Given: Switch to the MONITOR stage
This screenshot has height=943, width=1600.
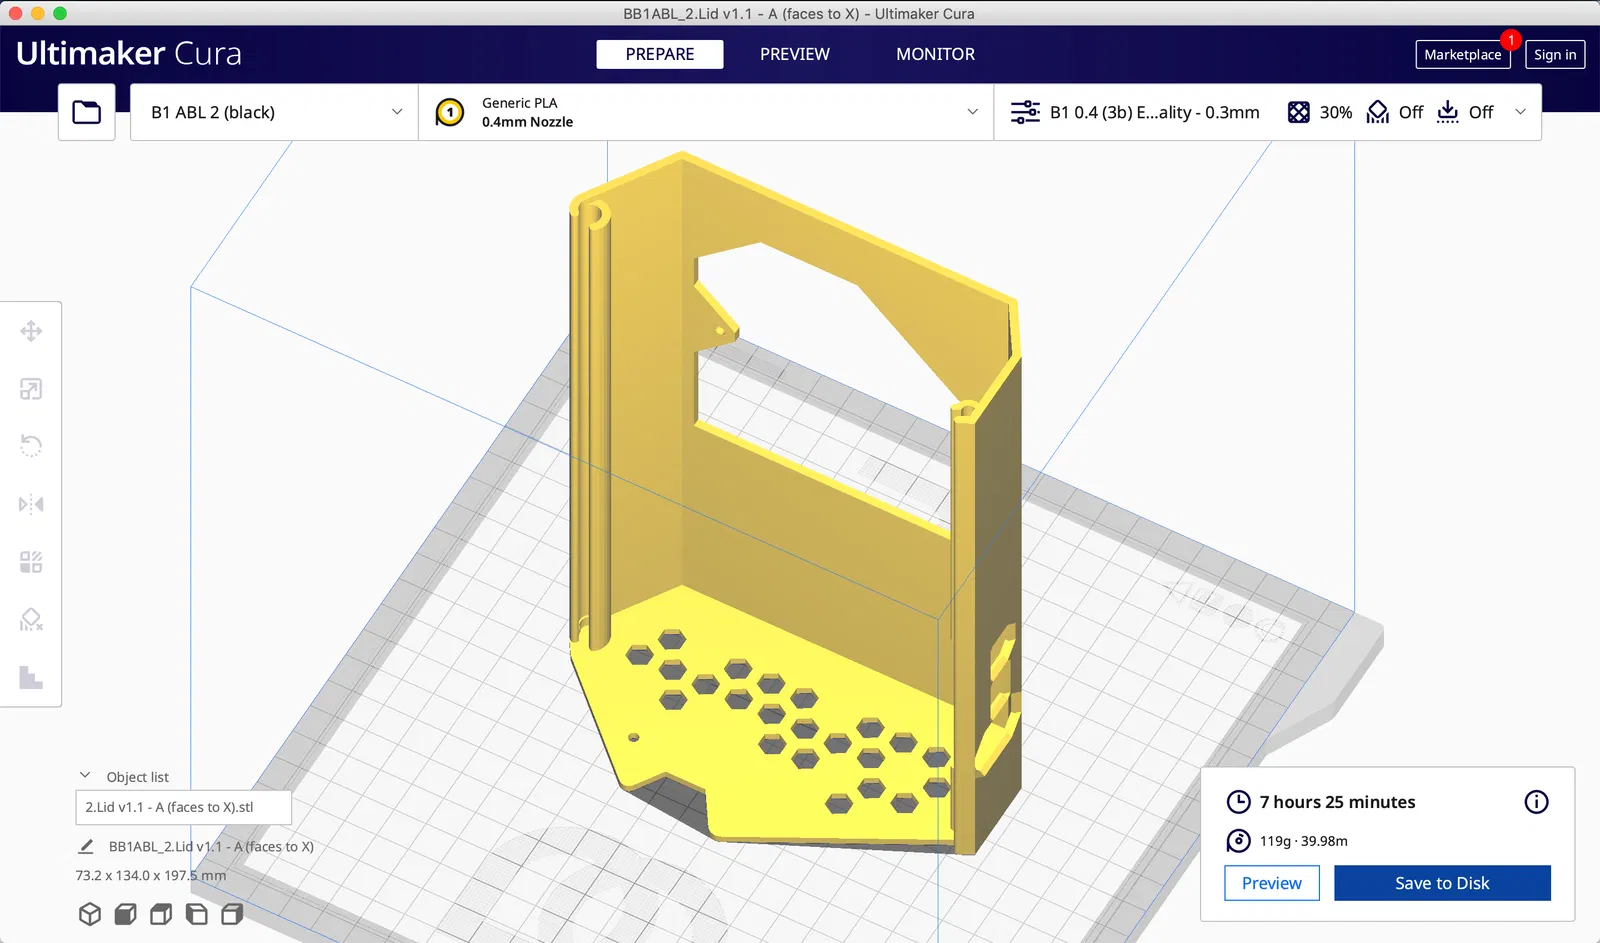Looking at the screenshot, I should point(935,54).
